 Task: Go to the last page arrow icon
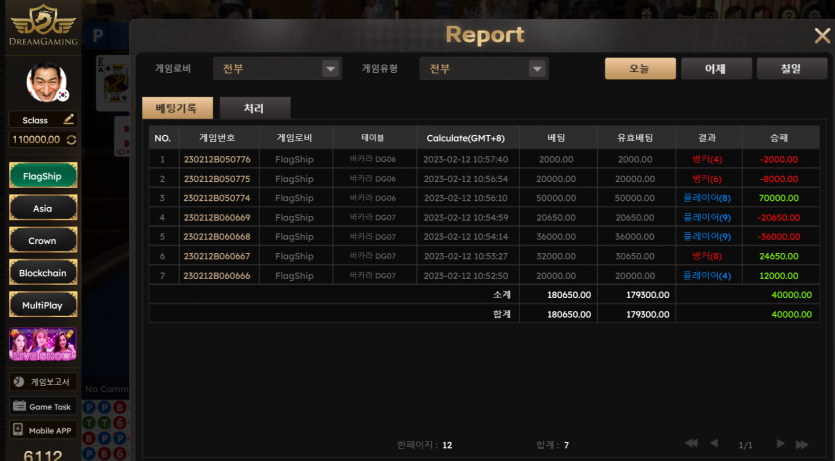[x=802, y=444]
